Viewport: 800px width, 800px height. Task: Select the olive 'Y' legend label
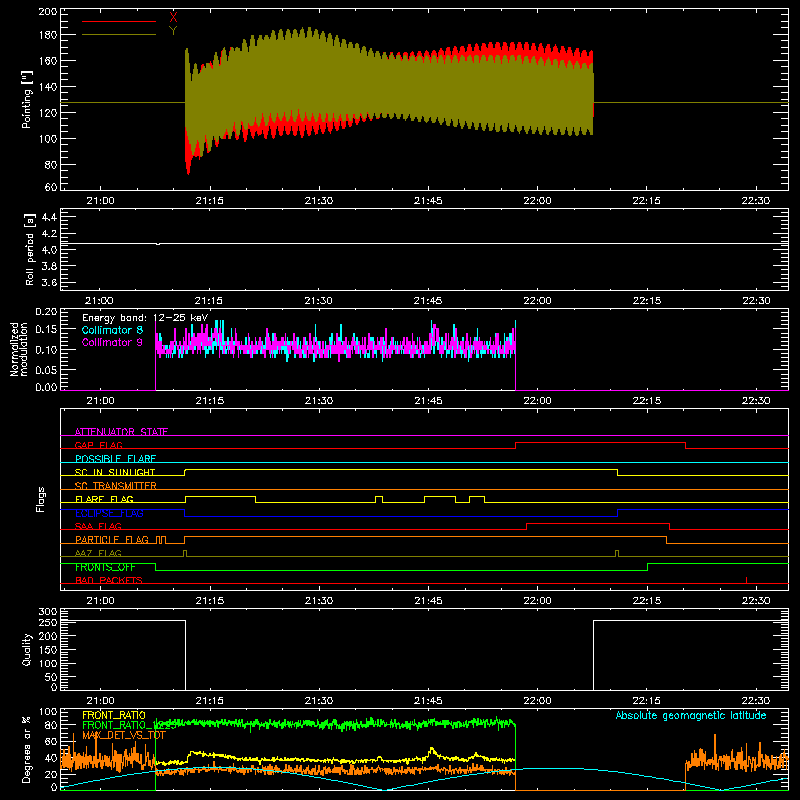point(173,31)
